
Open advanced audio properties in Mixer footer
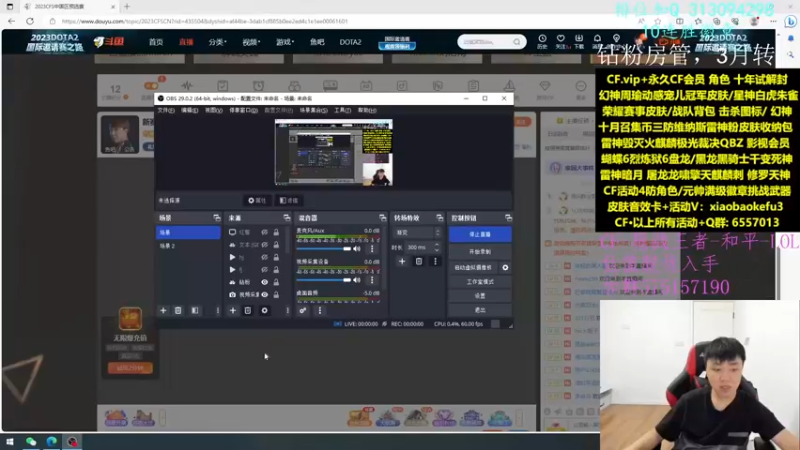coord(303,310)
